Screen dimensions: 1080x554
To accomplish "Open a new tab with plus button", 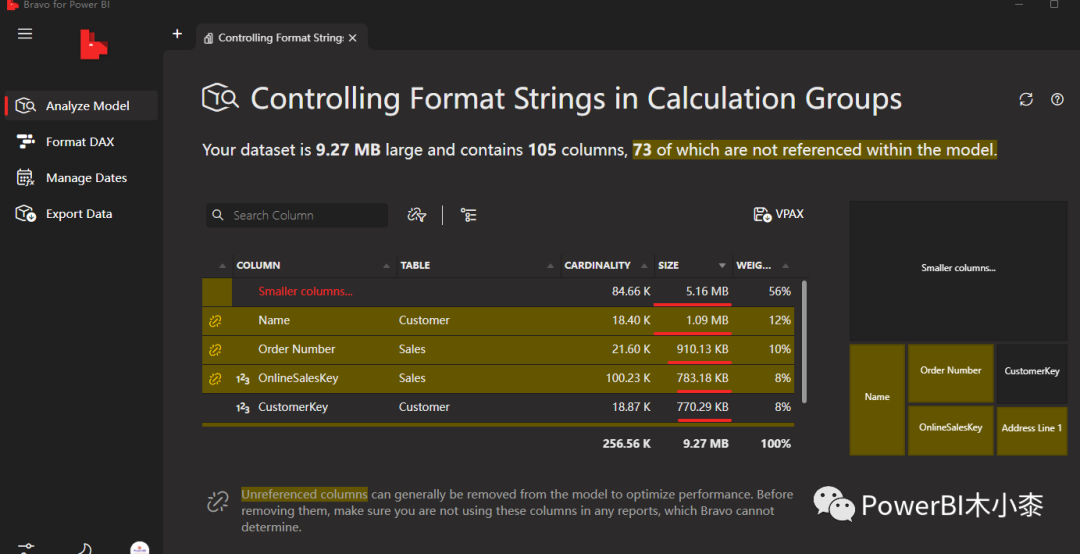I will click(x=177, y=34).
